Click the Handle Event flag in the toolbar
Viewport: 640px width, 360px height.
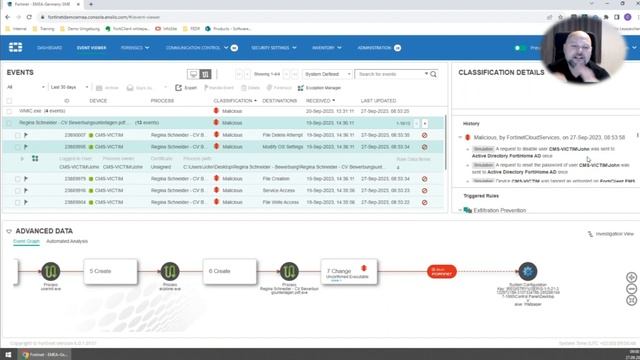[x=206, y=88]
